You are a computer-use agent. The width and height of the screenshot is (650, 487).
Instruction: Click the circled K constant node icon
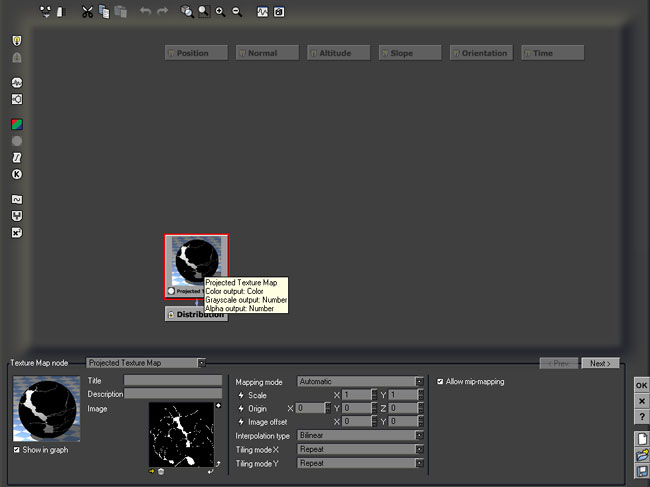[x=17, y=174]
